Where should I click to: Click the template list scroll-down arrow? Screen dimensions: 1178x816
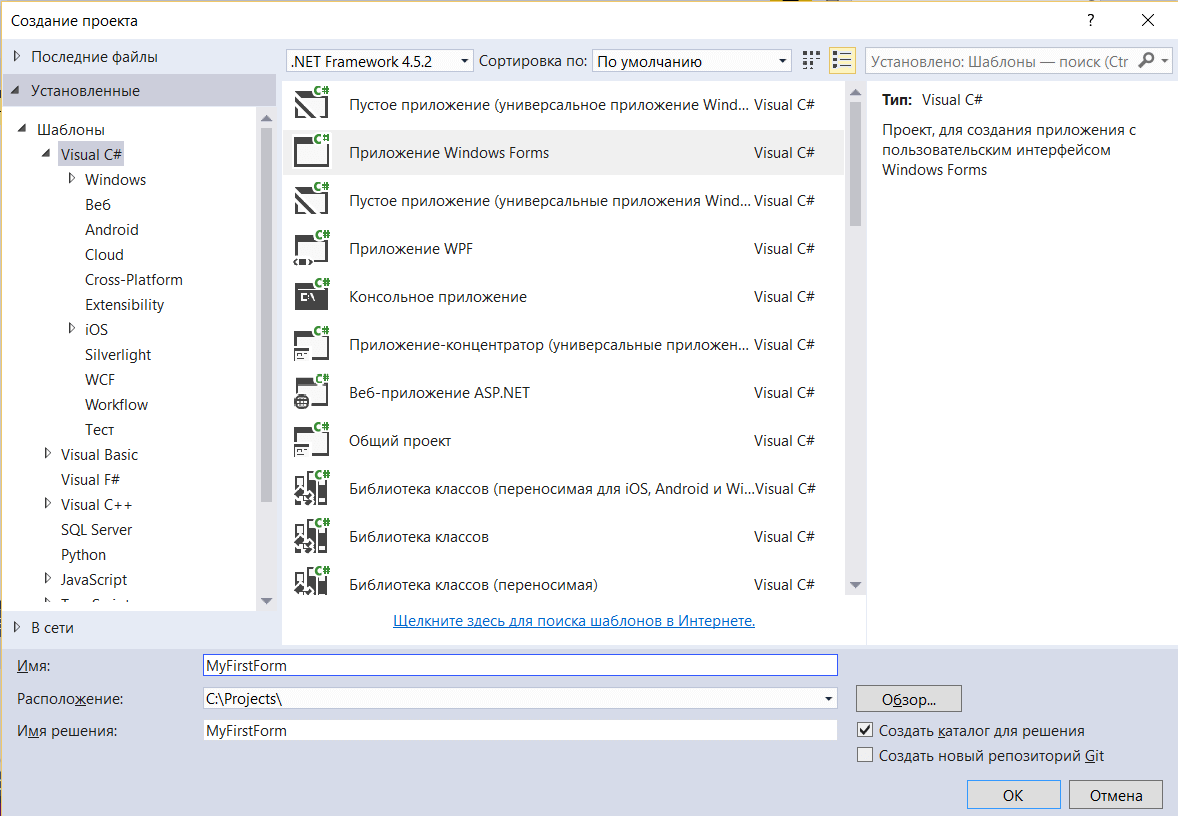pyautogui.click(x=855, y=585)
